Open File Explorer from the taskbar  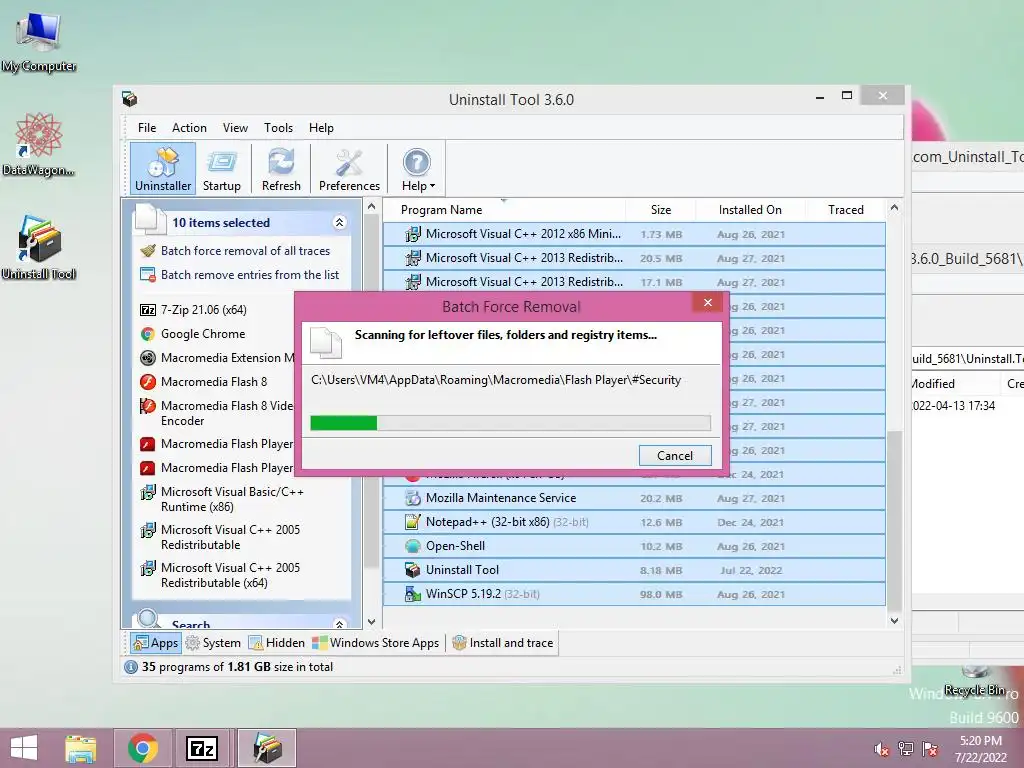(80, 748)
